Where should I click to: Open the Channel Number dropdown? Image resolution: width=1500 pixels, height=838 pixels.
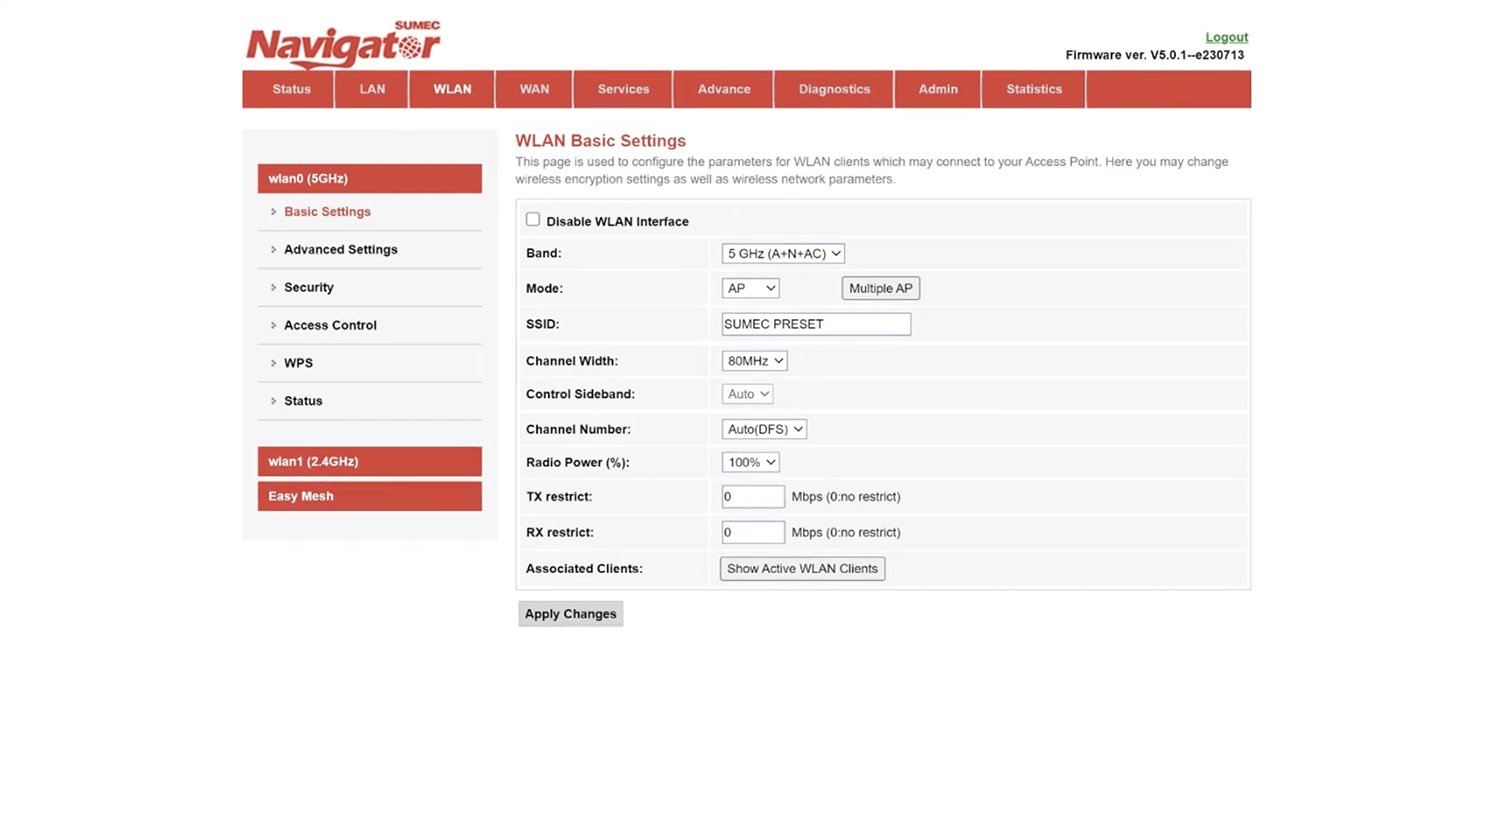point(764,429)
